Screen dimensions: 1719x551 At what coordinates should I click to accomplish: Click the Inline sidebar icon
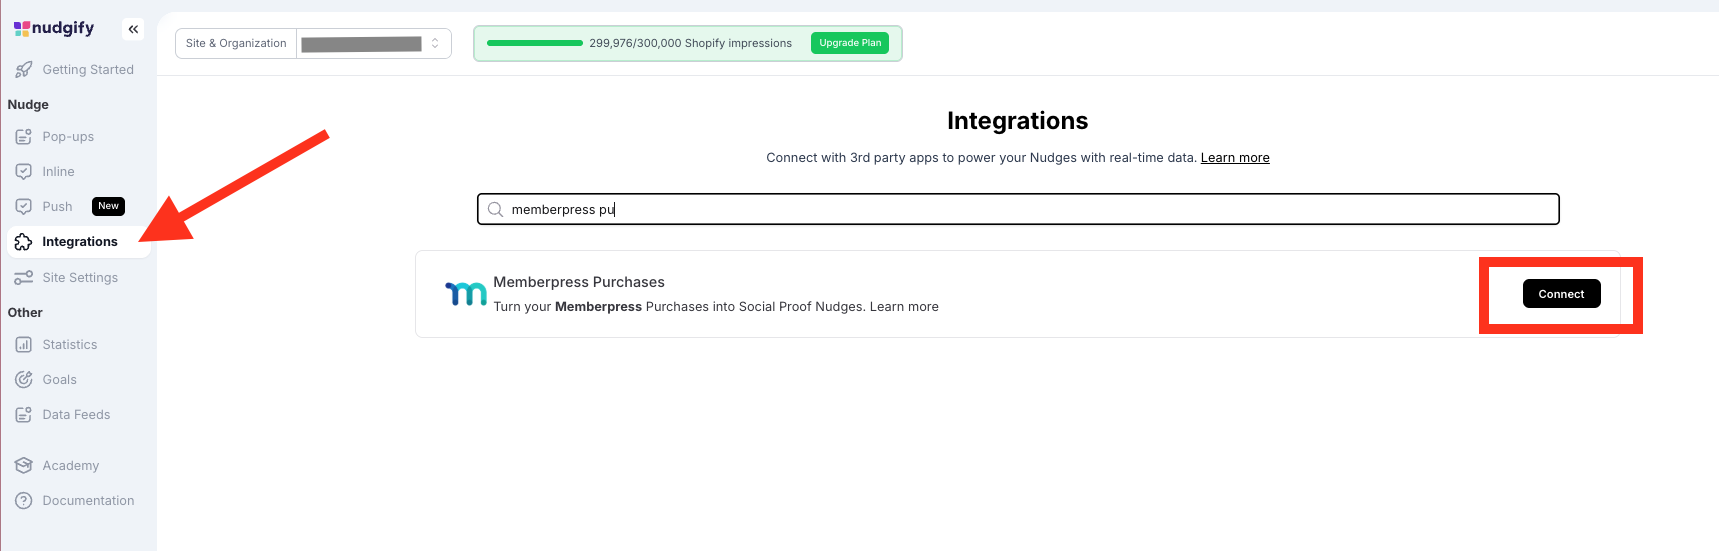(24, 172)
